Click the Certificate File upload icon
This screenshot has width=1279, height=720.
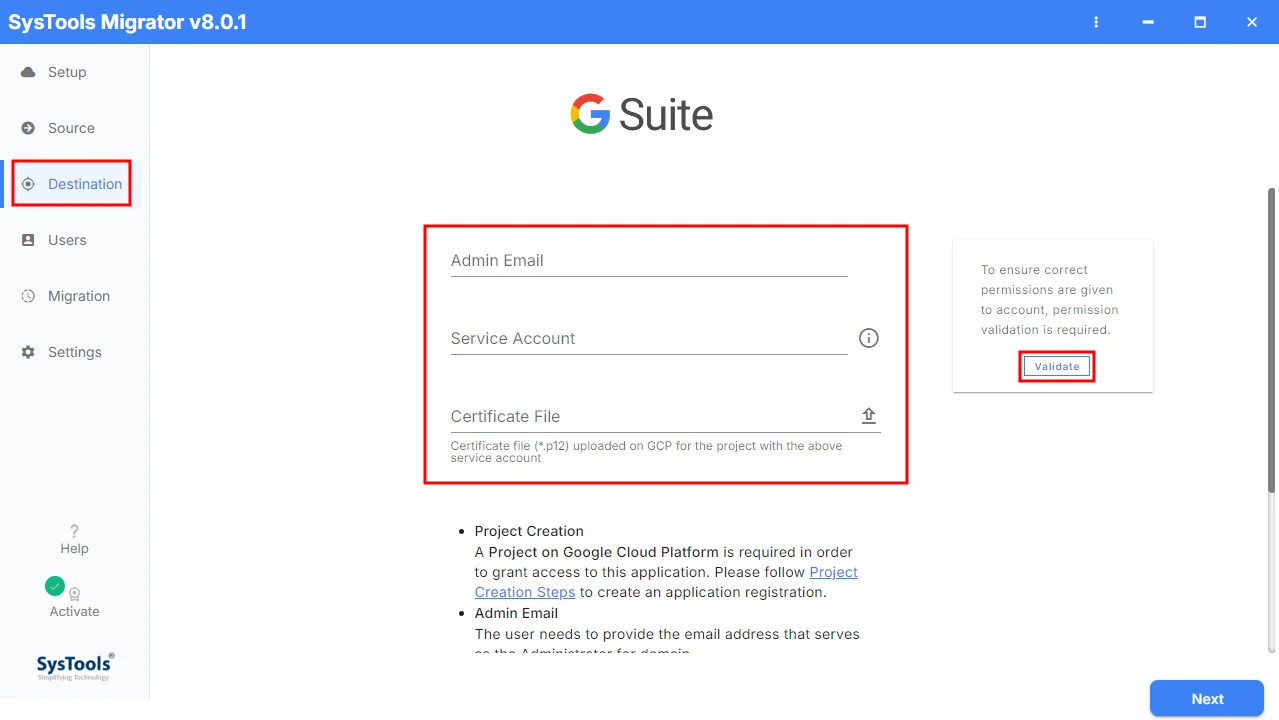click(869, 416)
